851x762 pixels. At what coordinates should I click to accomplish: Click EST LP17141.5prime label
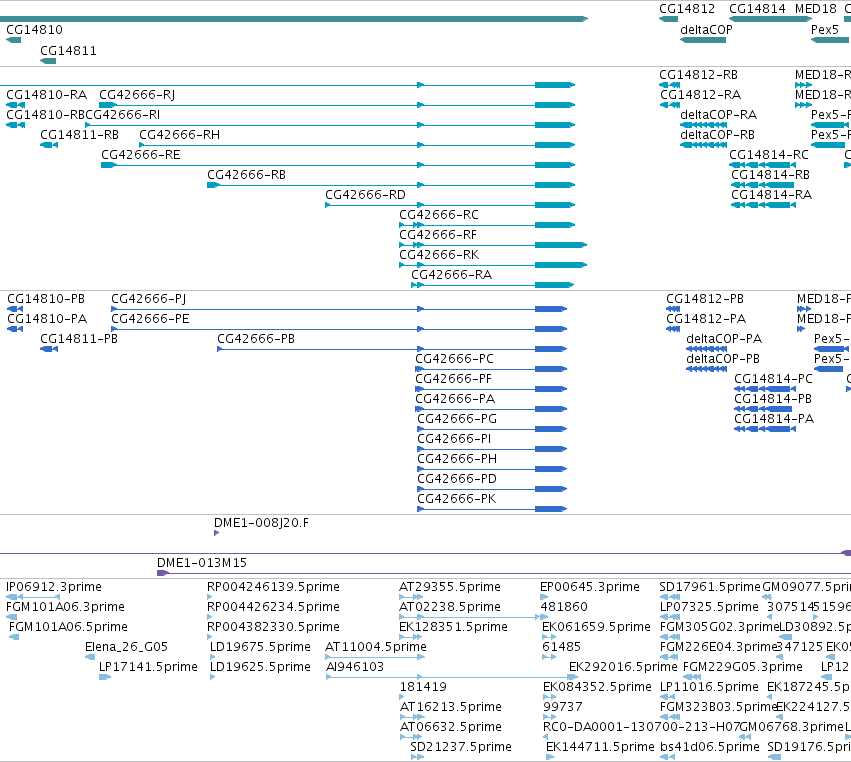click(148, 668)
